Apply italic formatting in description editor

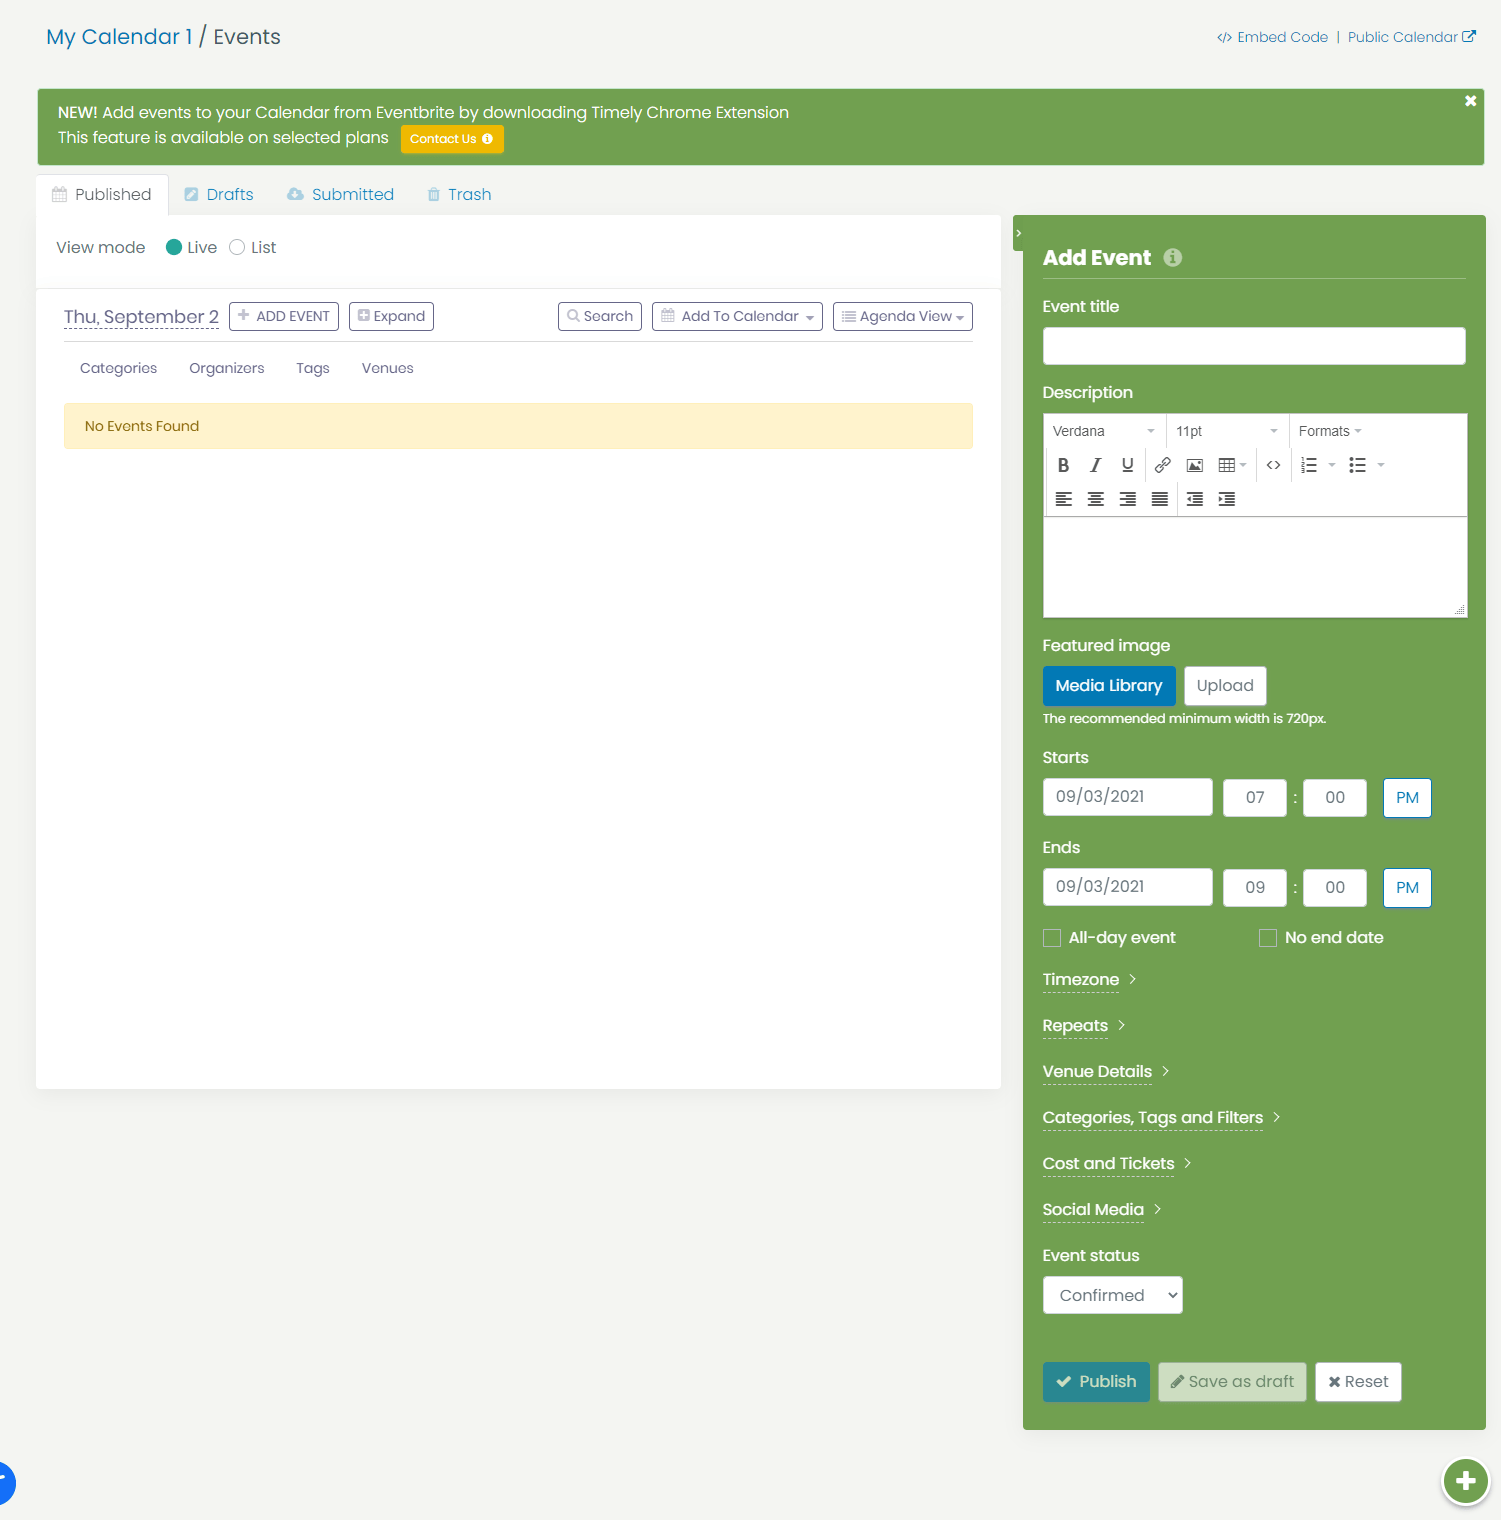(x=1095, y=465)
